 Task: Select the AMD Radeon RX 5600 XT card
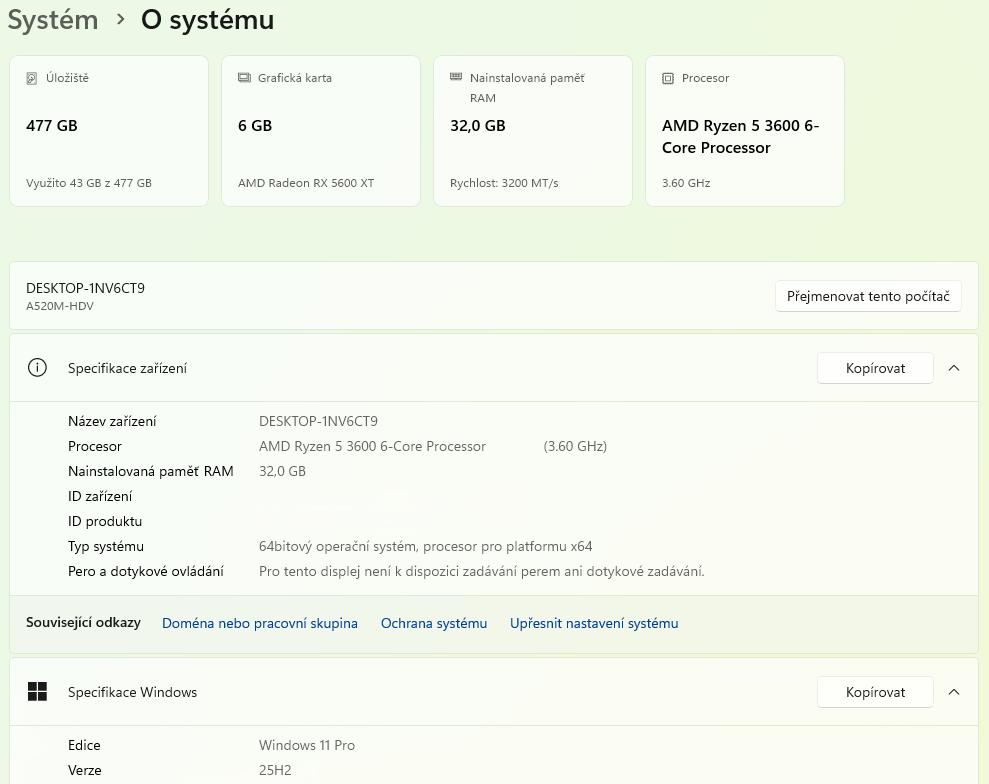[x=321, y=131]
